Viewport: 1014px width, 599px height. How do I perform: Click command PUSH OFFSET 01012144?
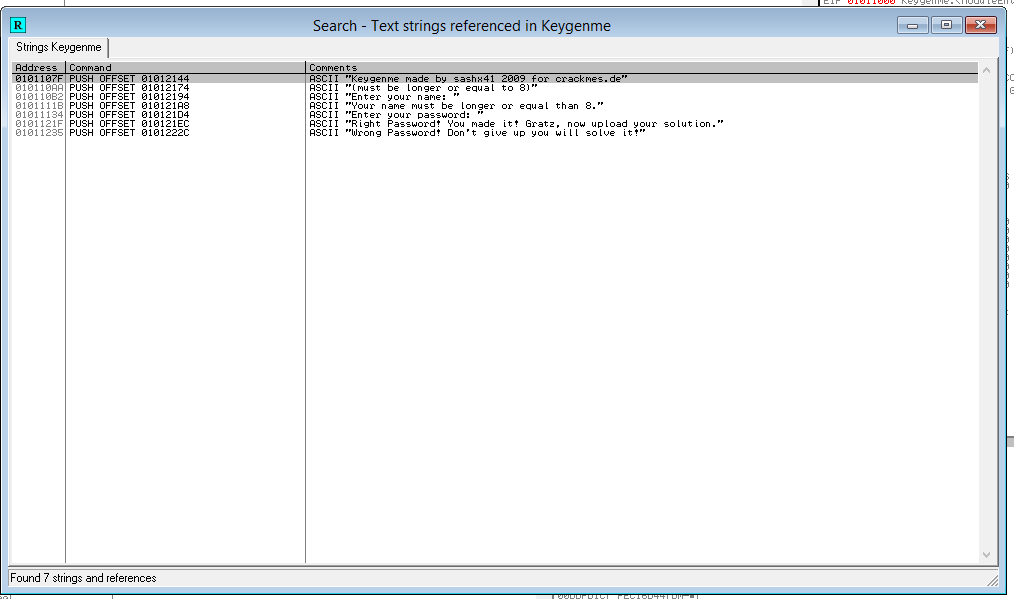coord(129,79)
